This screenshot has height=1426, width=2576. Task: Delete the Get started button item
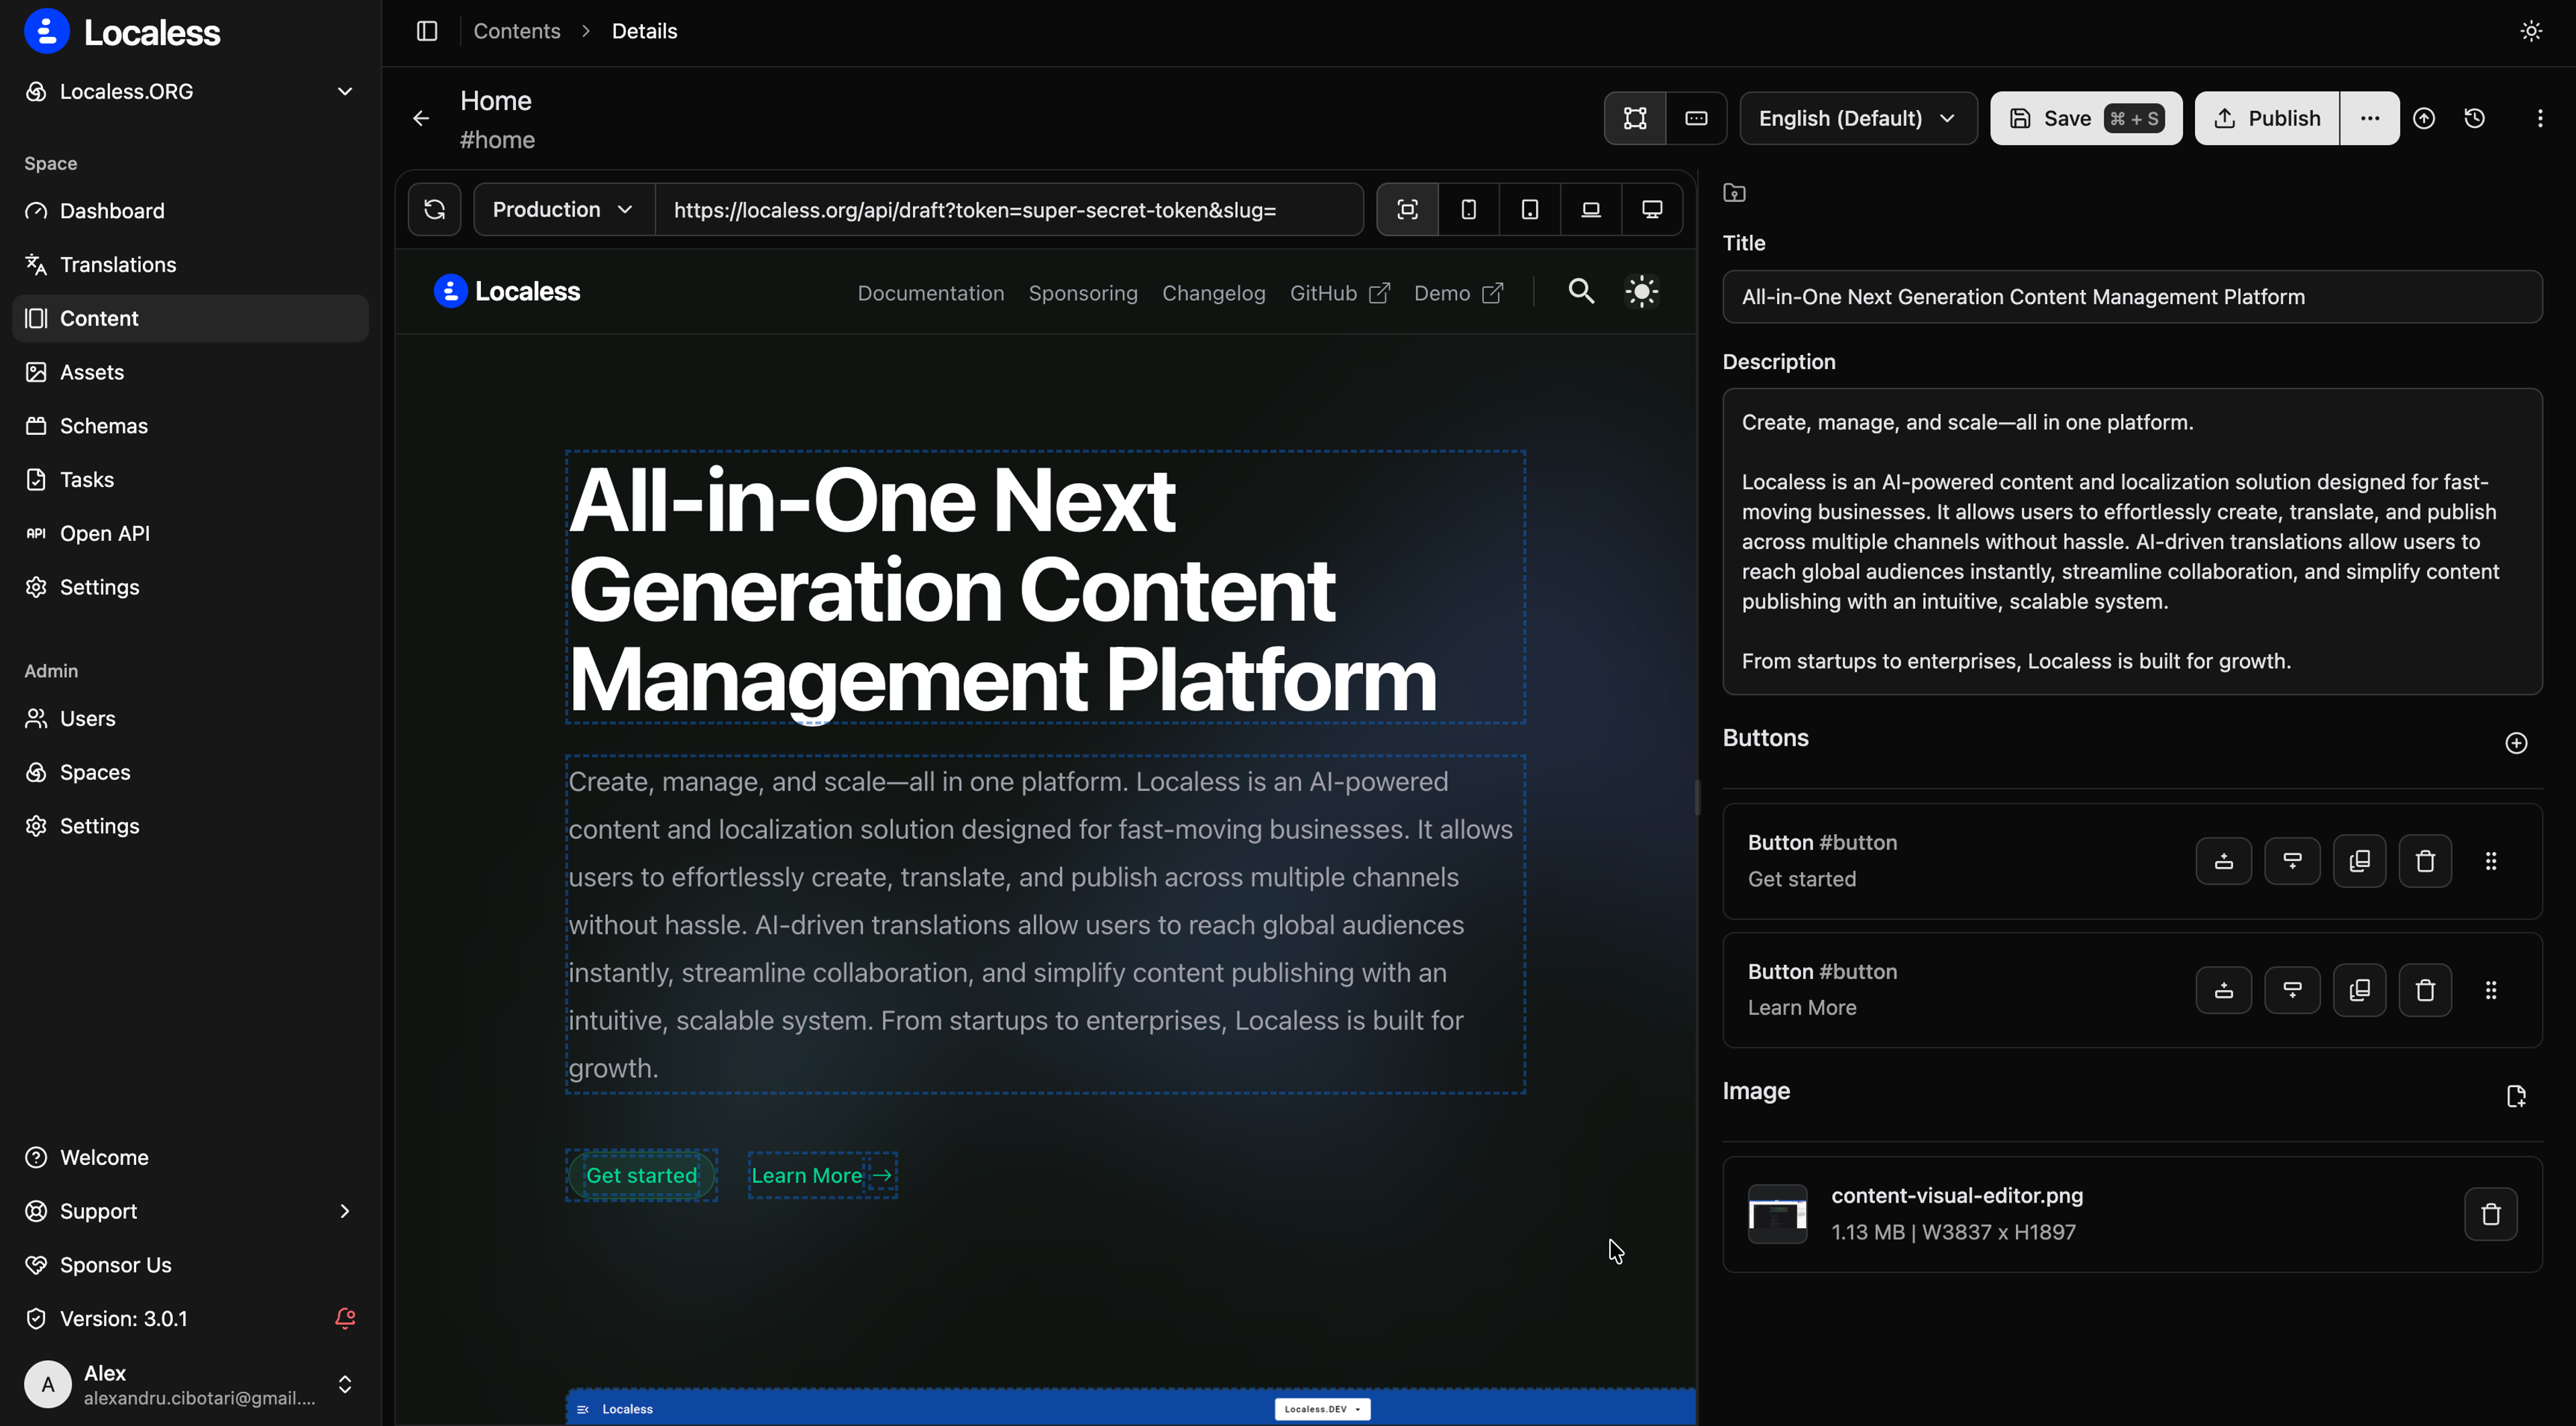coord(2425,861)
